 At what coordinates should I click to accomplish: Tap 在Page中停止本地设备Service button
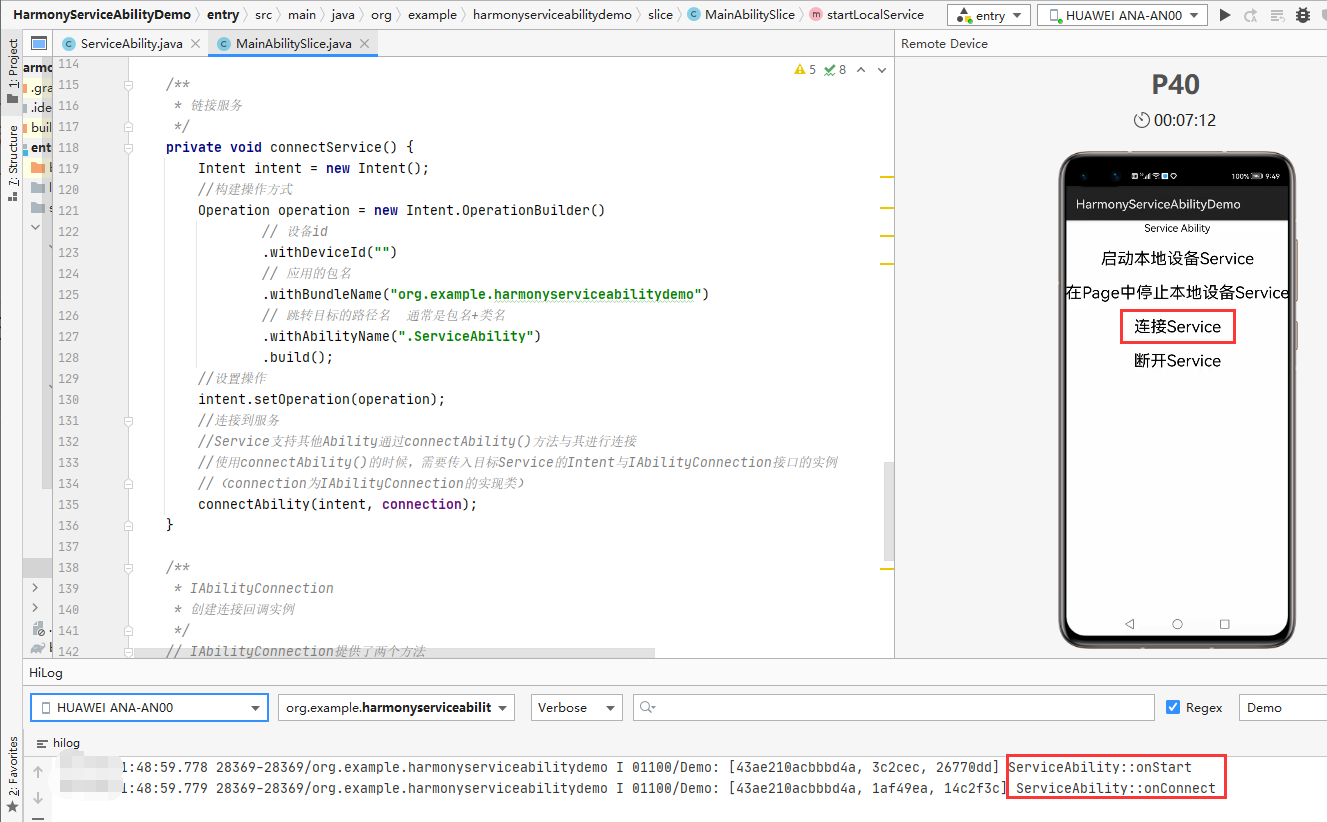(1177, 292)
